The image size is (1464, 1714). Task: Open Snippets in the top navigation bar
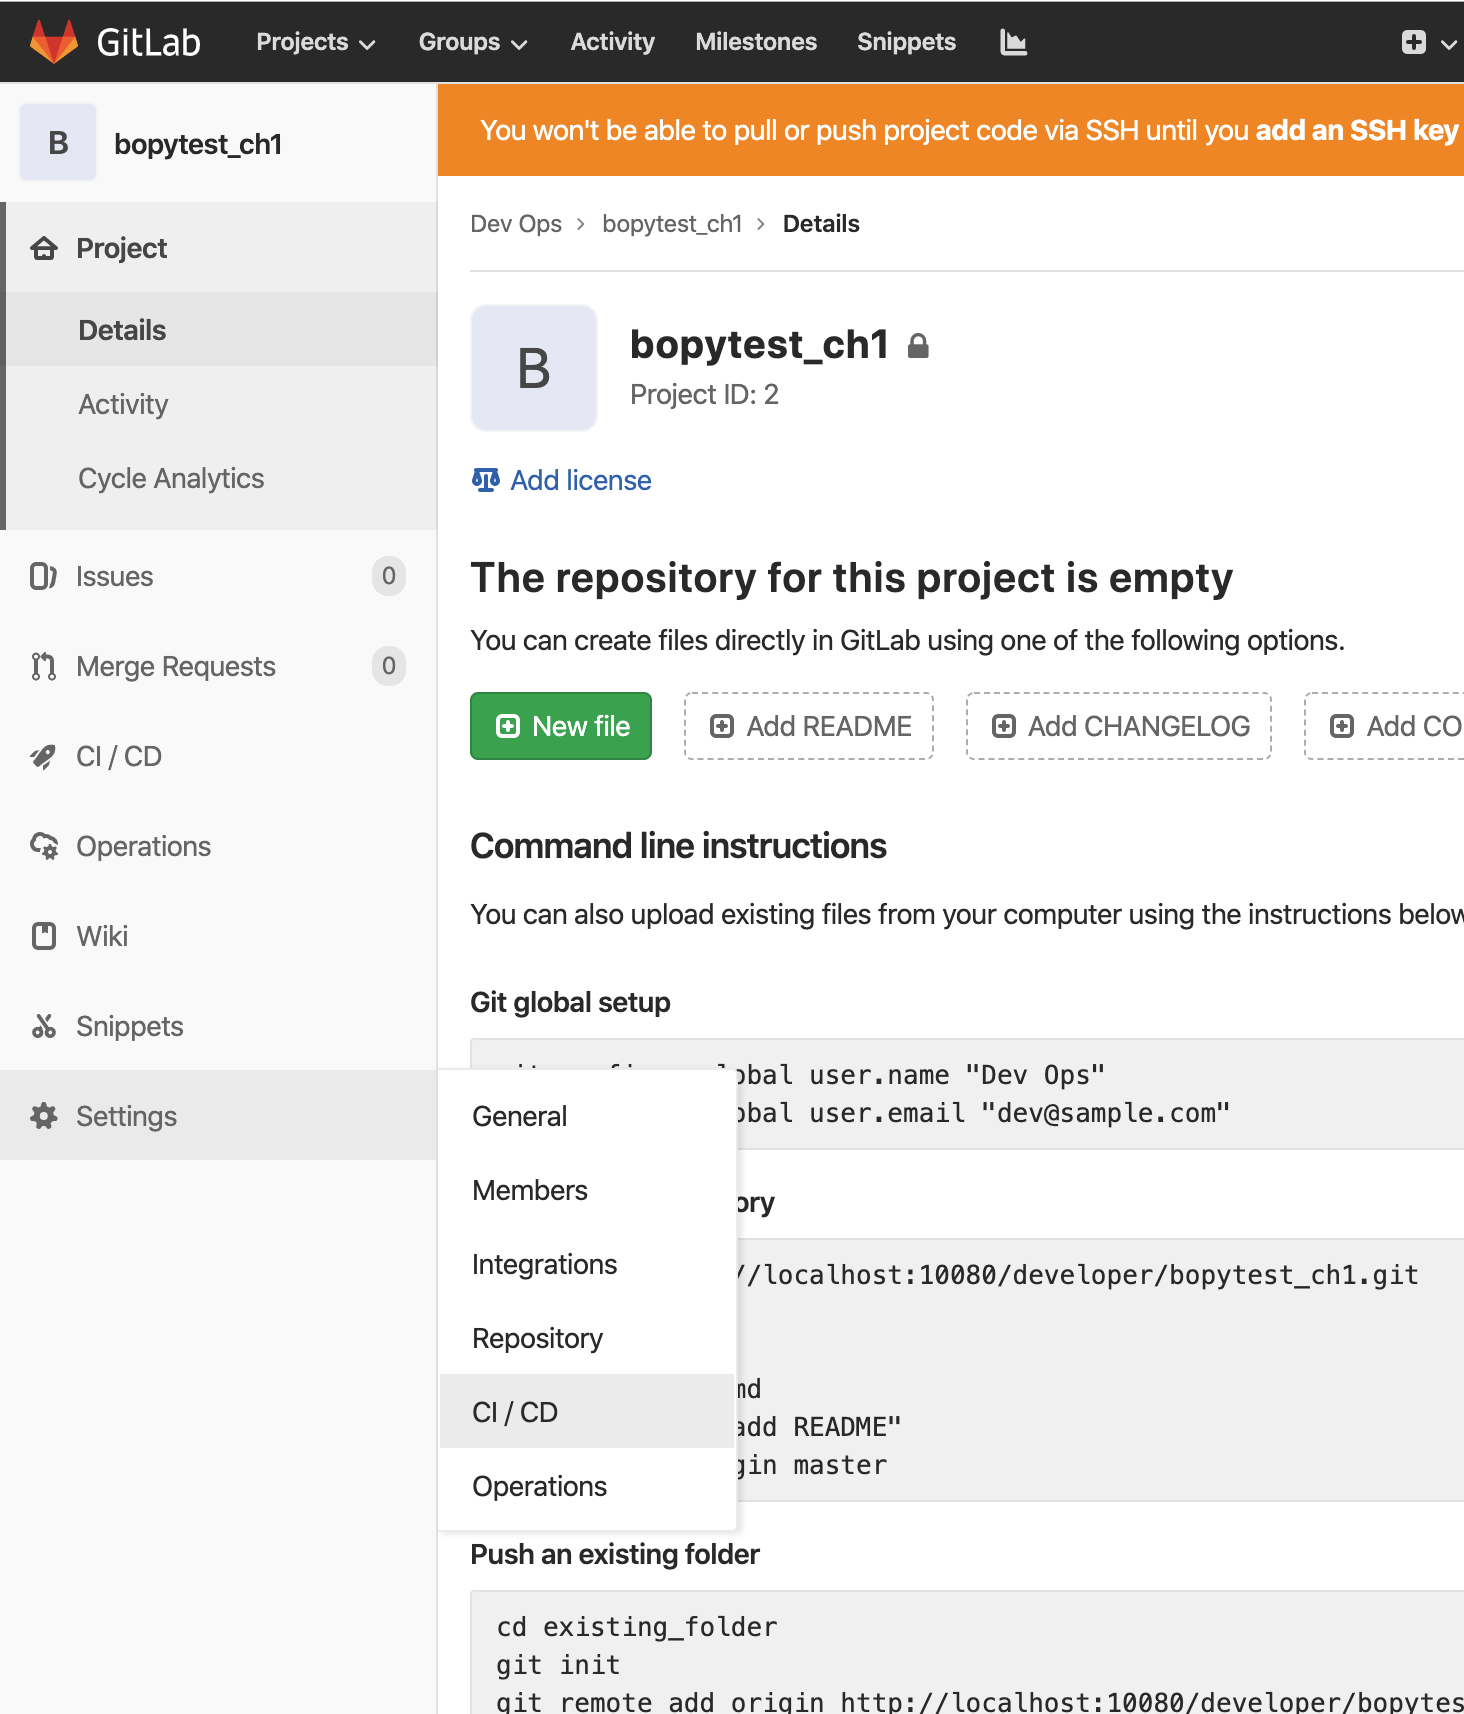tap(906, 42)
